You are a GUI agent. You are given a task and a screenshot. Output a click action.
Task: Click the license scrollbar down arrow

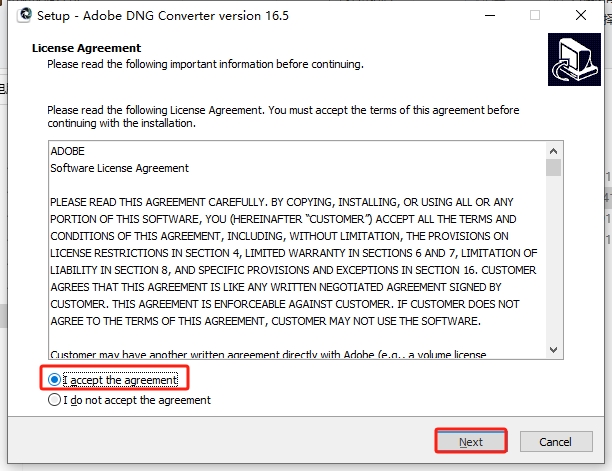pos(553,350)
